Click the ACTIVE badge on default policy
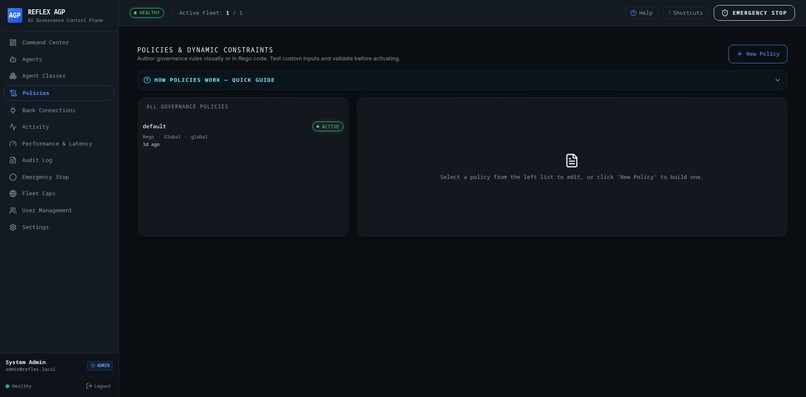Viewport: 806px width, 397px height. [x=328, y=127]
